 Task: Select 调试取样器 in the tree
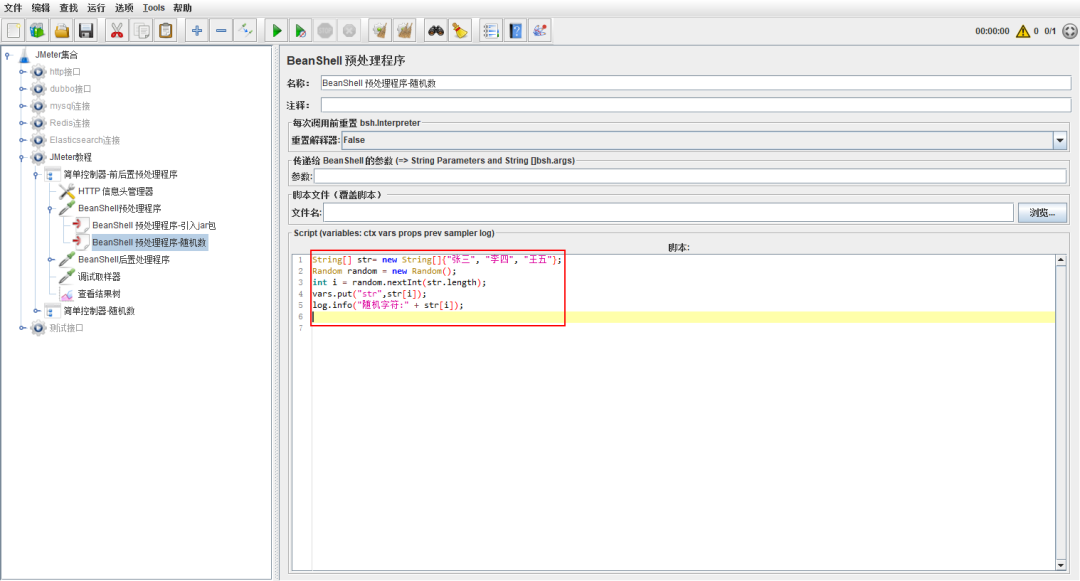click(x=99, y=277)
